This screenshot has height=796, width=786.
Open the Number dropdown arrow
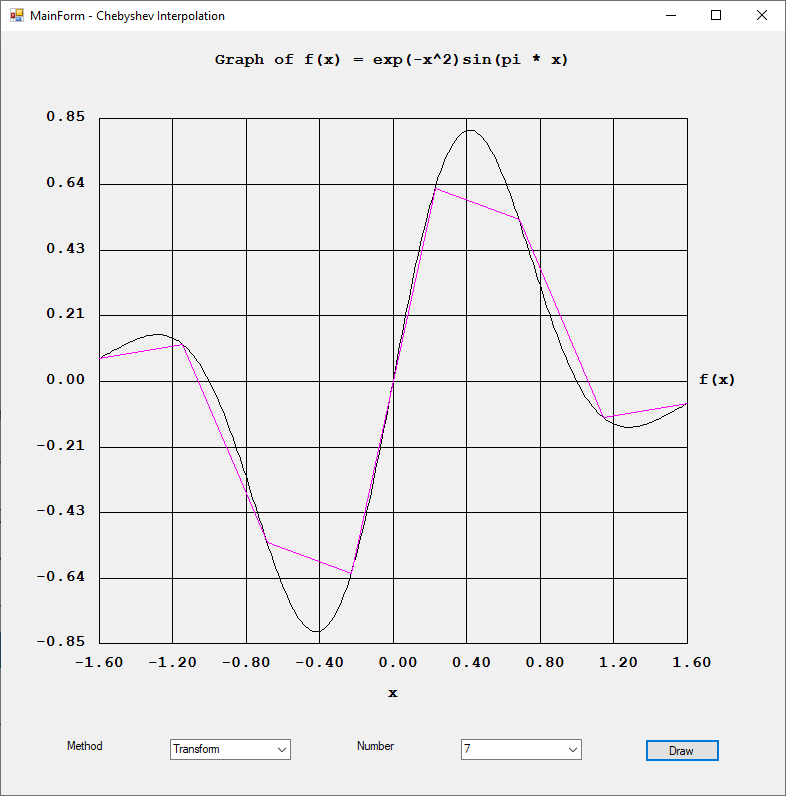pyautogui.click(x=573, y=749)
